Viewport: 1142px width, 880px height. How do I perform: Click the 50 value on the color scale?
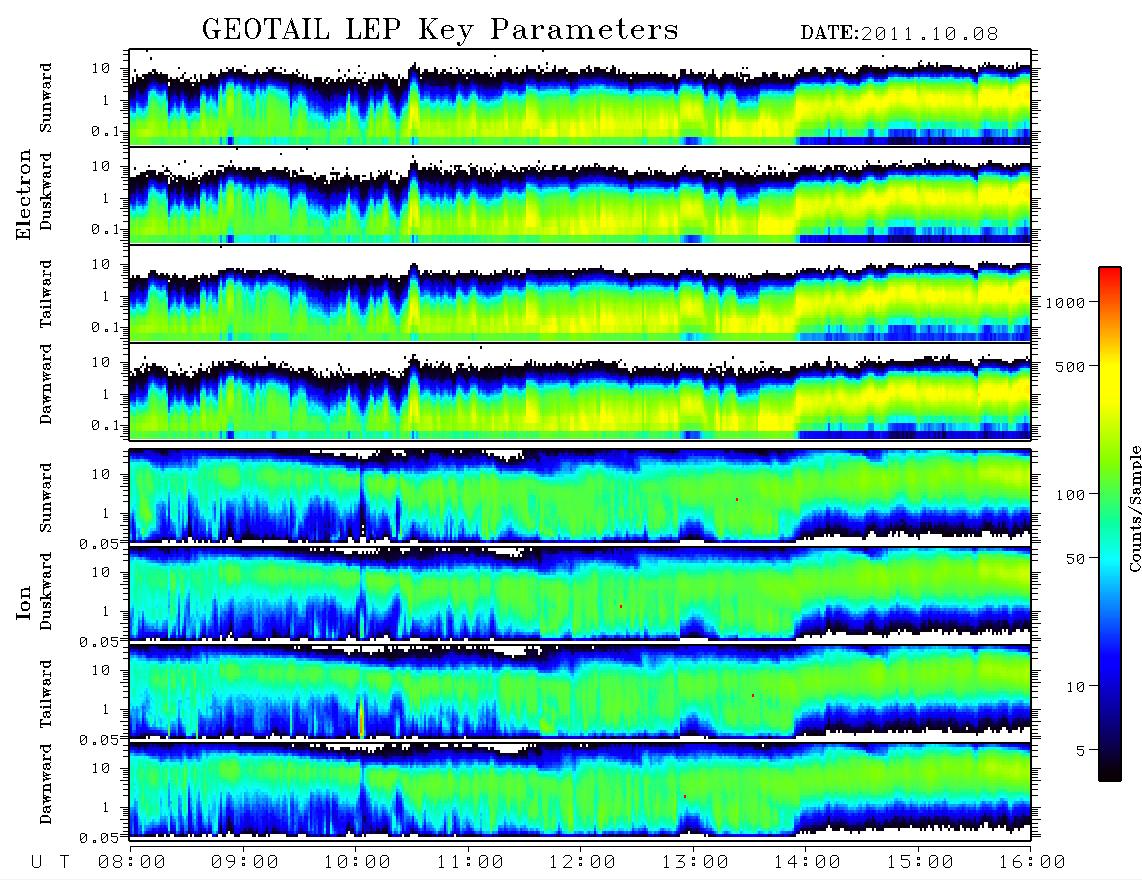(1074, 559)
